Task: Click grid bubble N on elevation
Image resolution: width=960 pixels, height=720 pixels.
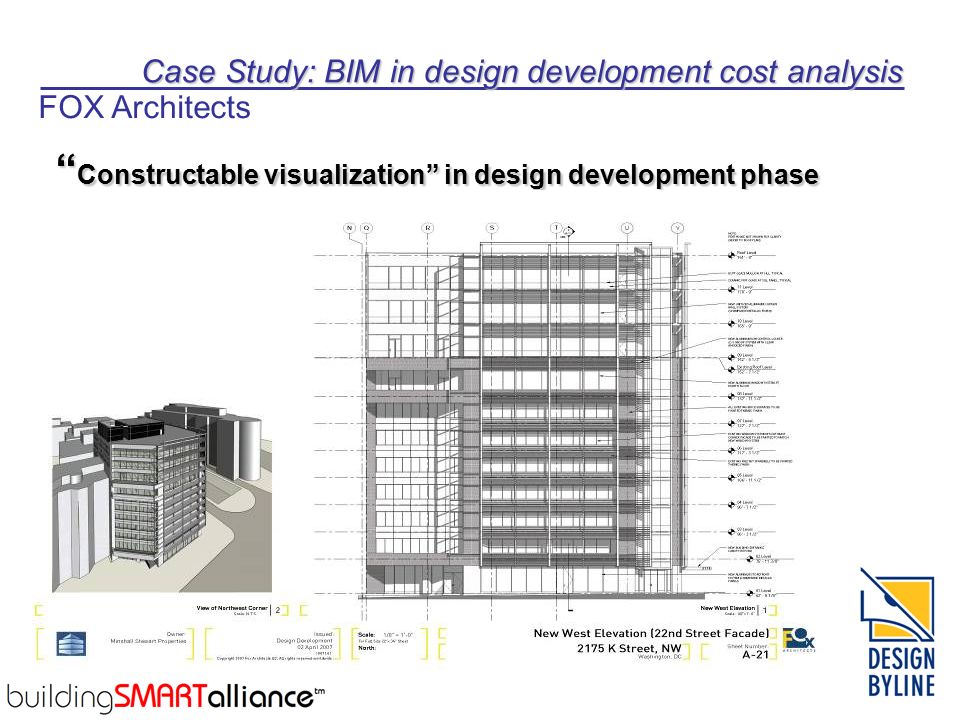Action: point(350,228)
